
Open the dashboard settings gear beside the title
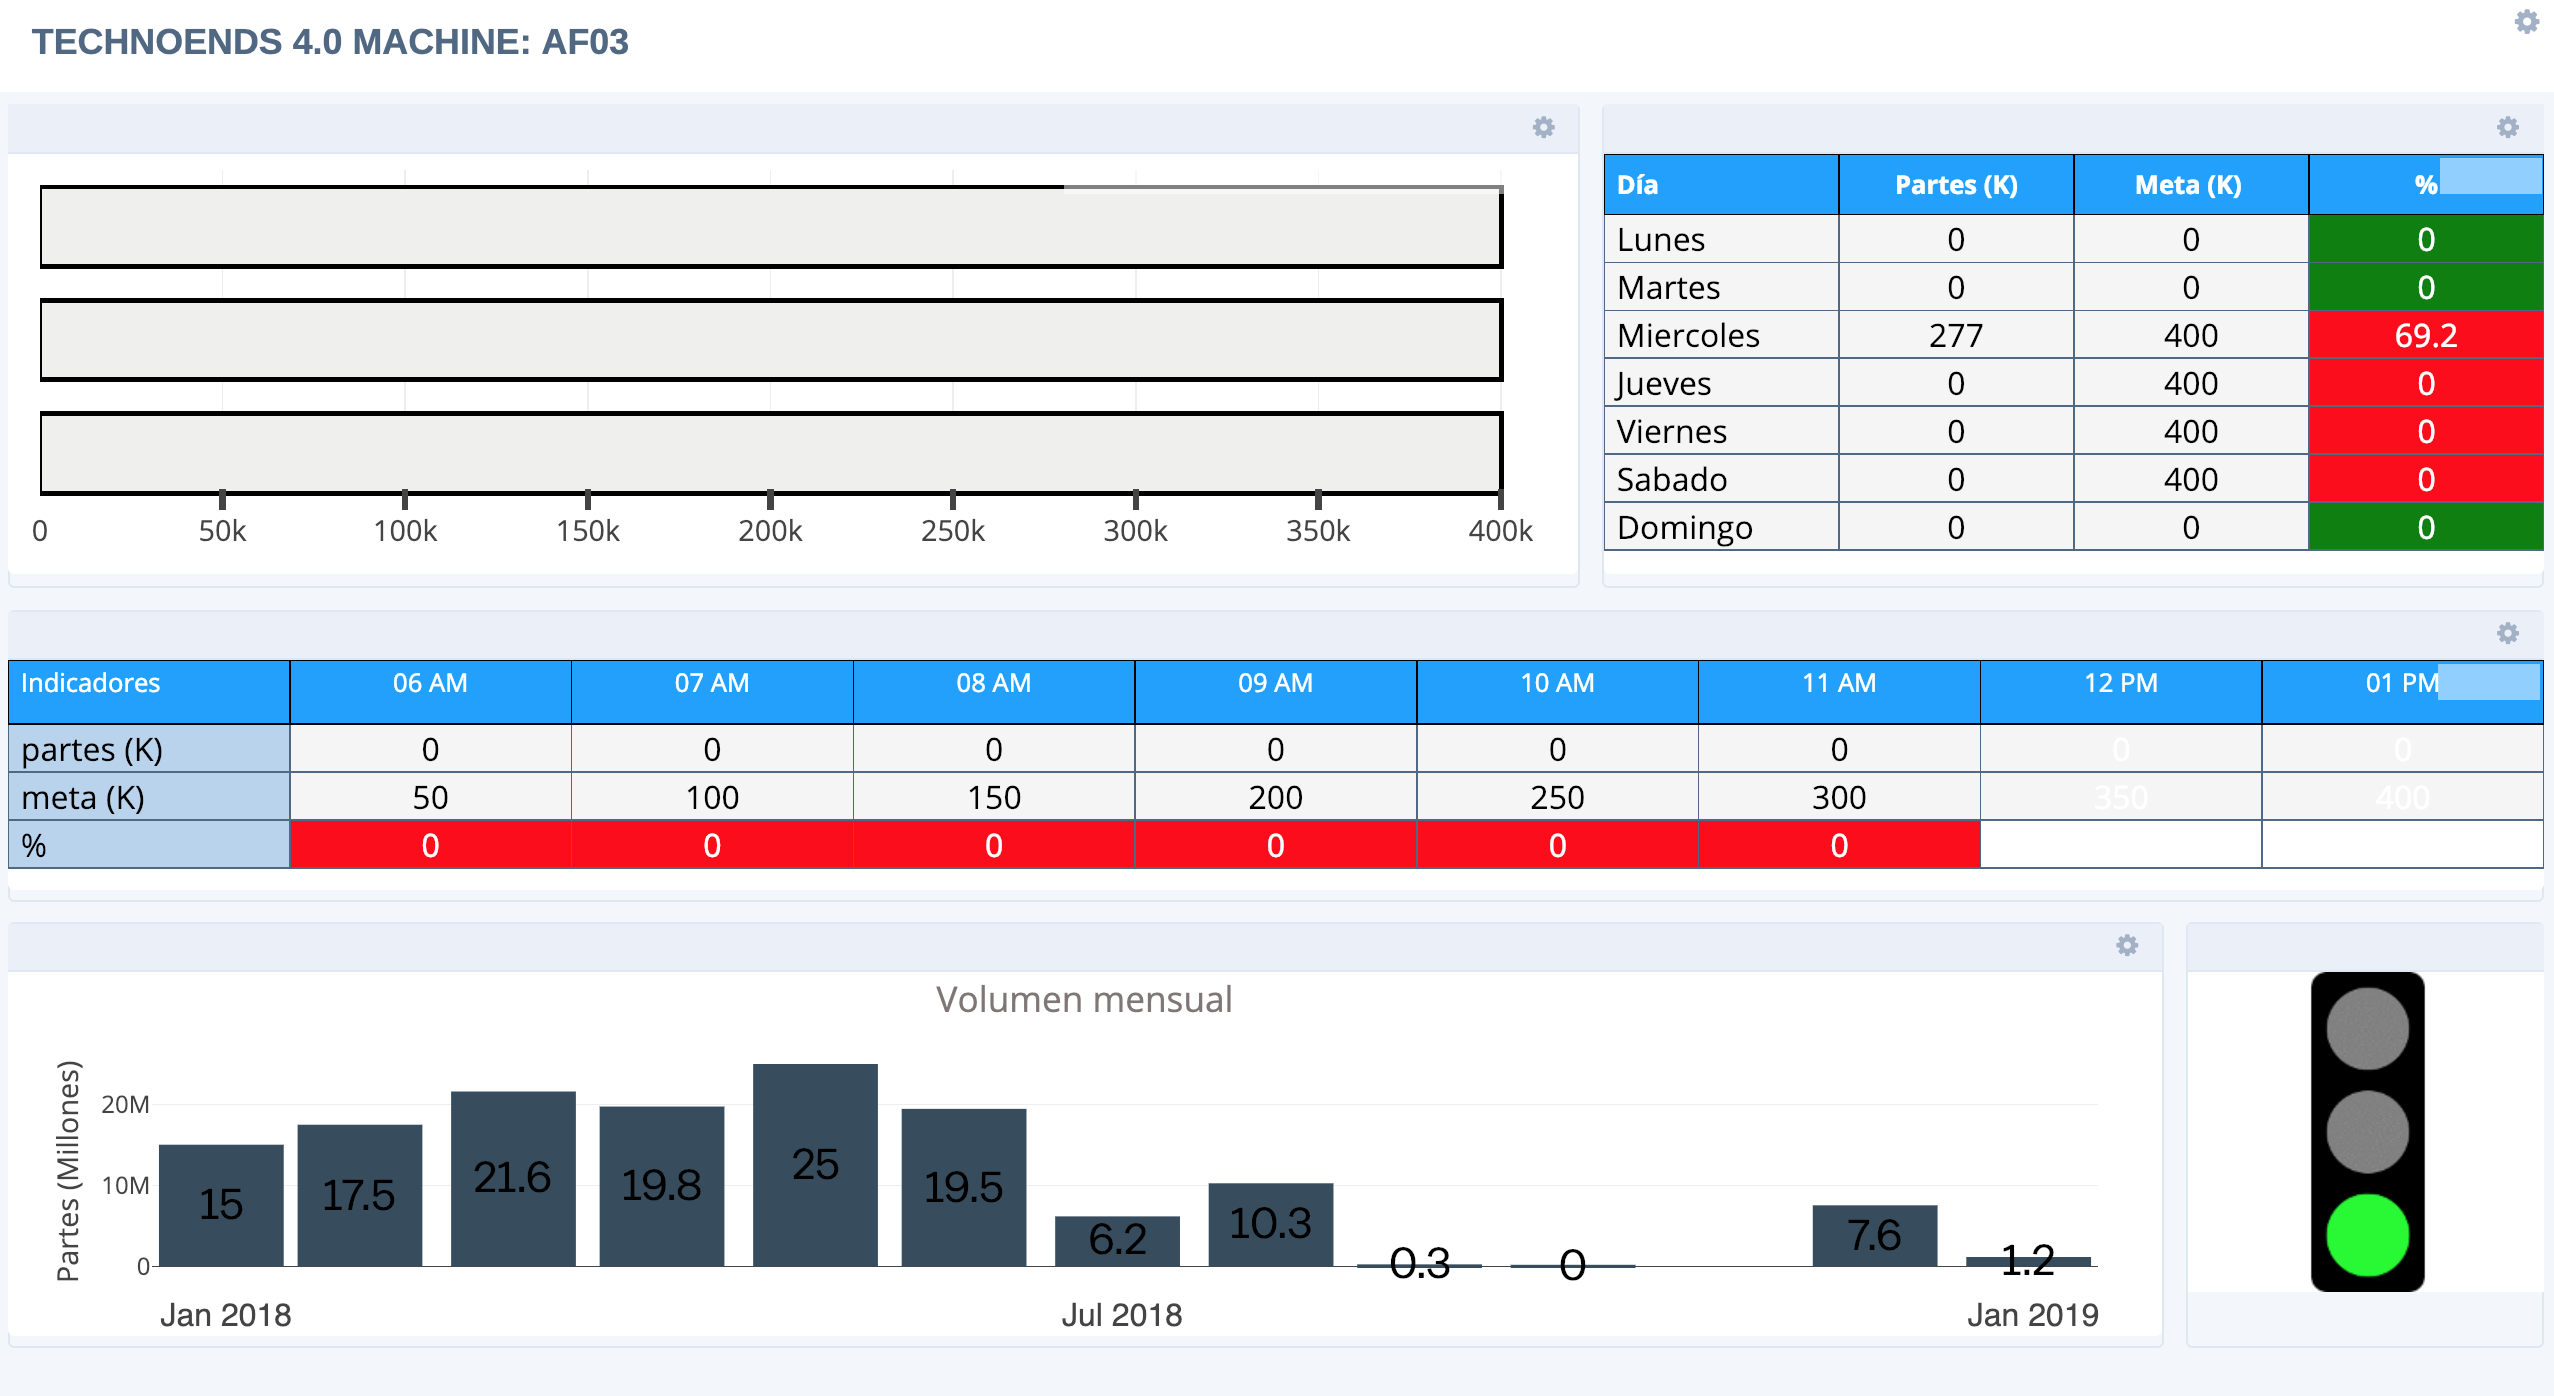(x=2526, y=22)
